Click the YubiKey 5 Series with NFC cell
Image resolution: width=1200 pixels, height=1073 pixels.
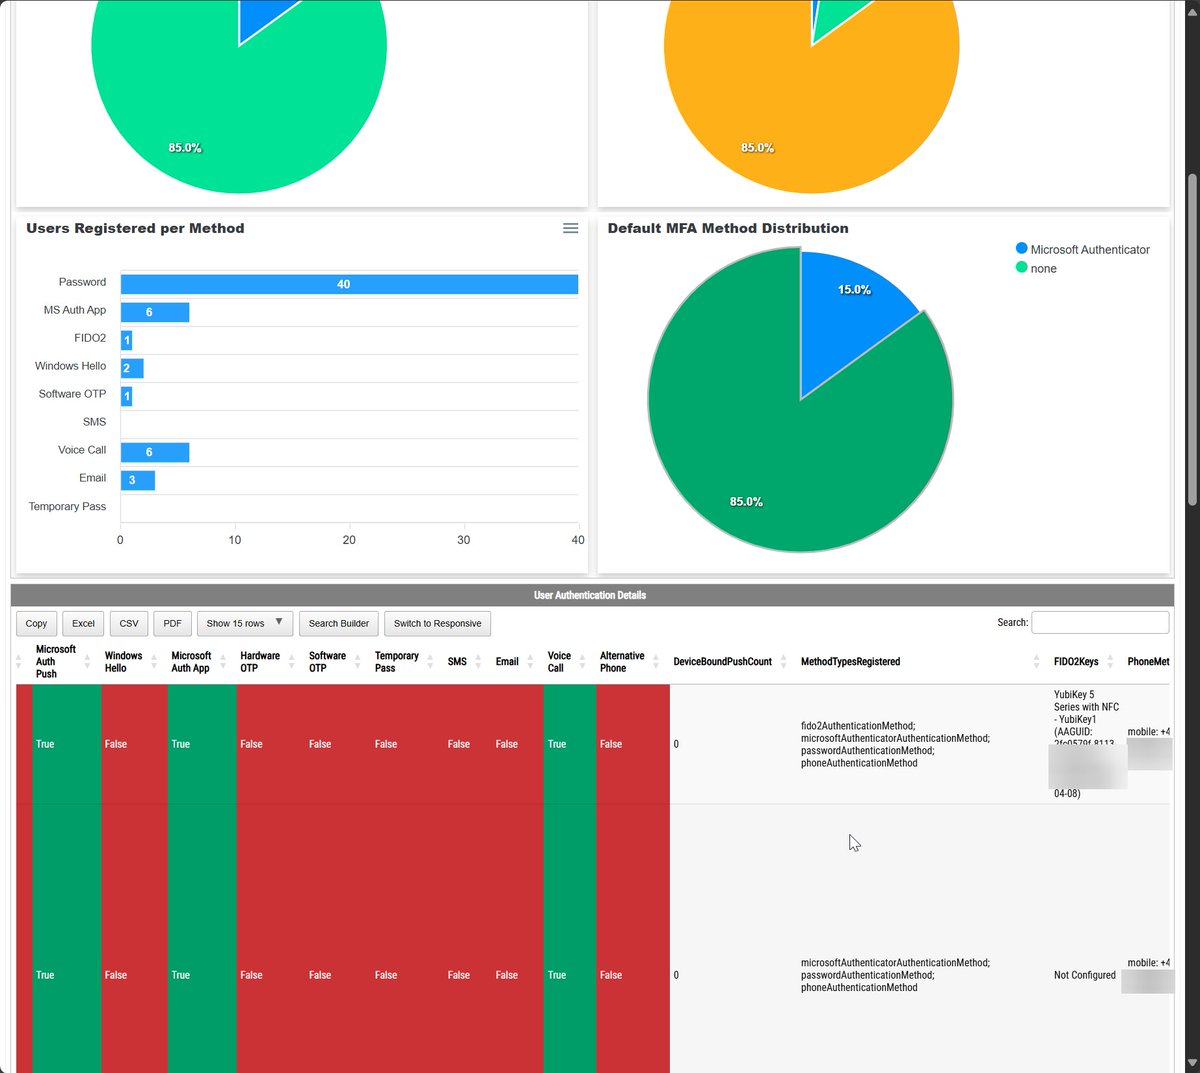click(x=1086, y=743)
